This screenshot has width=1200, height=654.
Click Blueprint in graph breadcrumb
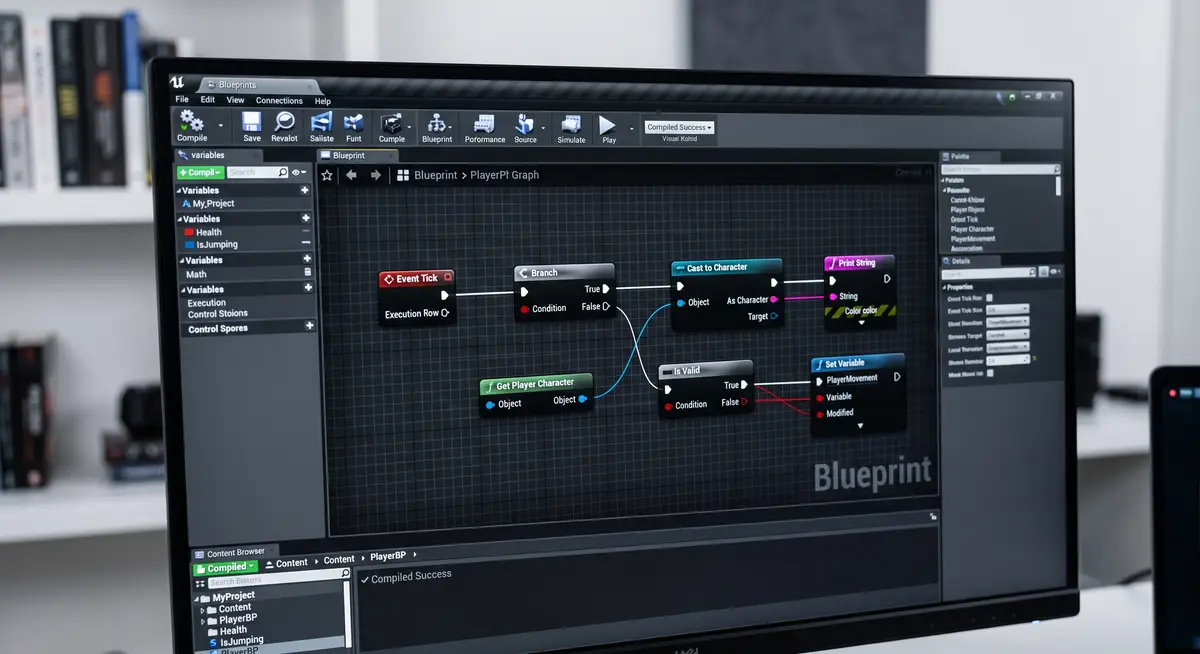point(435,175)
